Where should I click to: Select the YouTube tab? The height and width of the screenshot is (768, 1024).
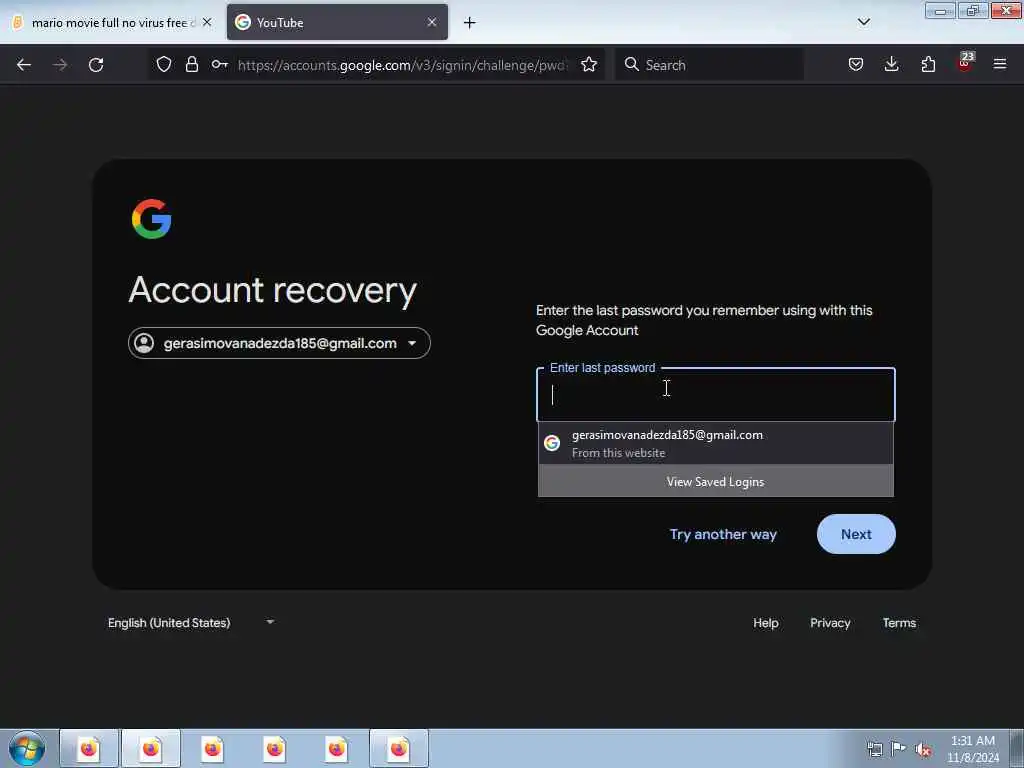tap(337, 22)
